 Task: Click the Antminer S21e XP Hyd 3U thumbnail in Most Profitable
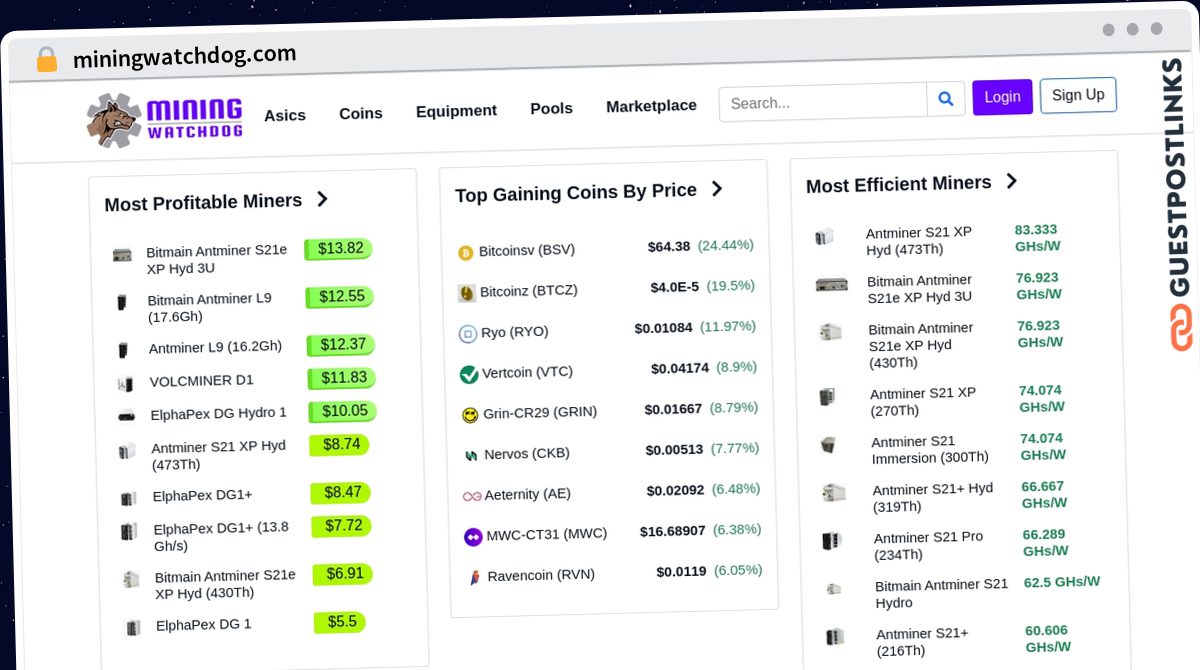click(122, 255)
